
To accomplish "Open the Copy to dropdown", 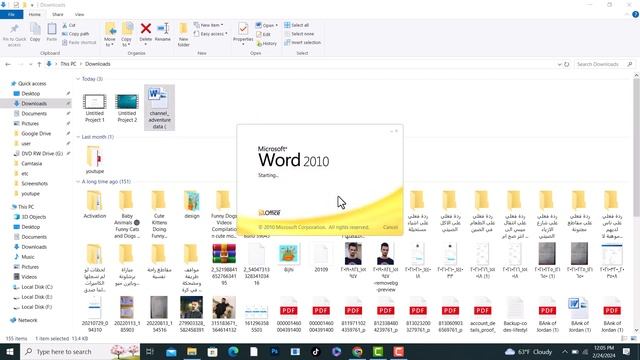I will click(127, 42).
